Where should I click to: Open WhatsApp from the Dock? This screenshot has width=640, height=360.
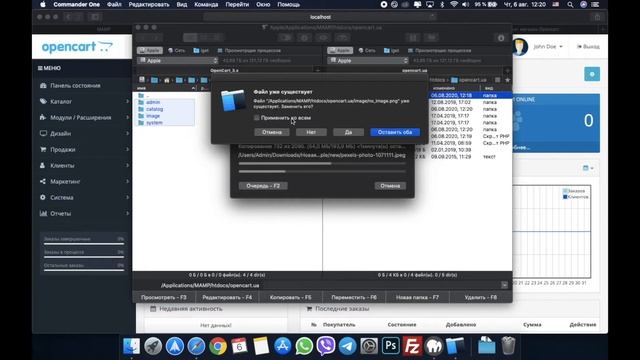click(304, 346)
